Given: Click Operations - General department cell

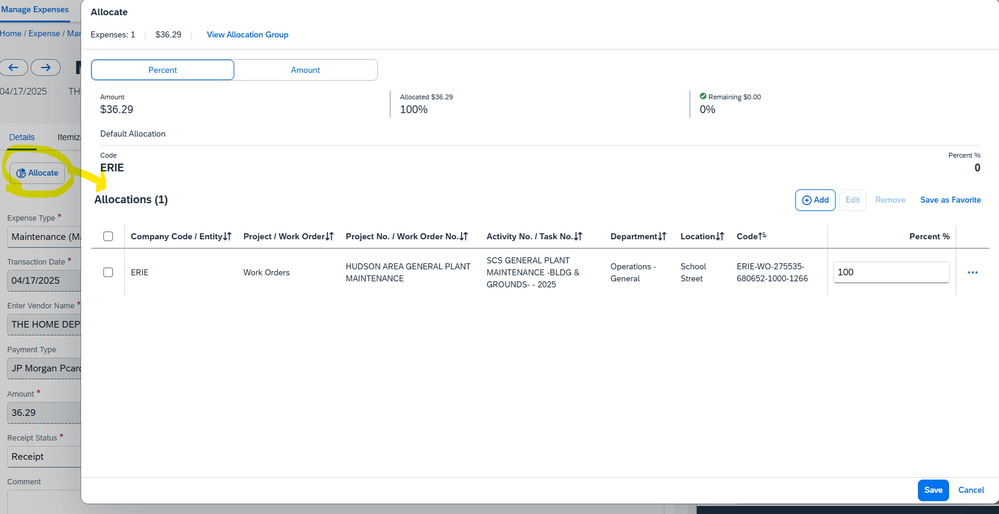Looking at the screenshot, I should point(633,273).
